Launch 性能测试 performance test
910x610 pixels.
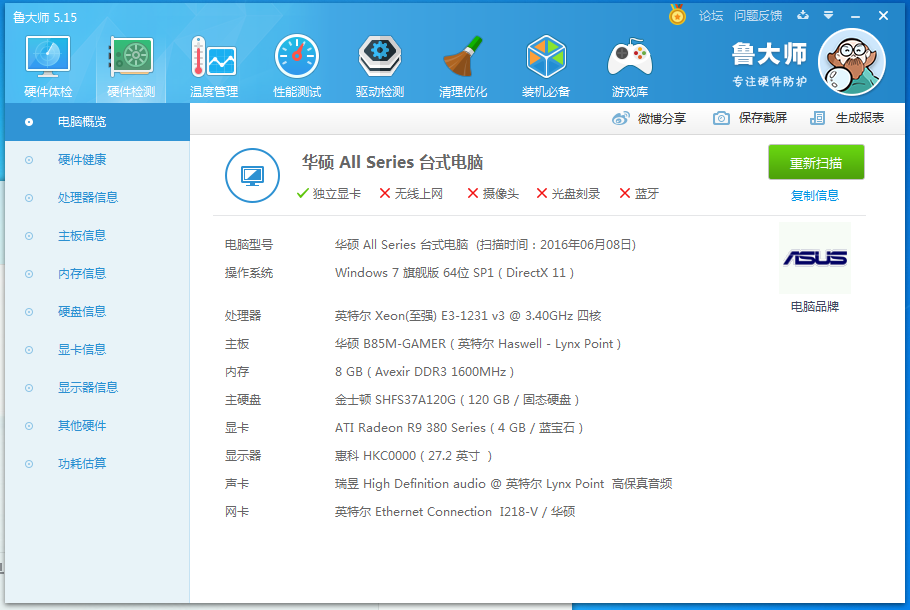[x=297, y=66]
